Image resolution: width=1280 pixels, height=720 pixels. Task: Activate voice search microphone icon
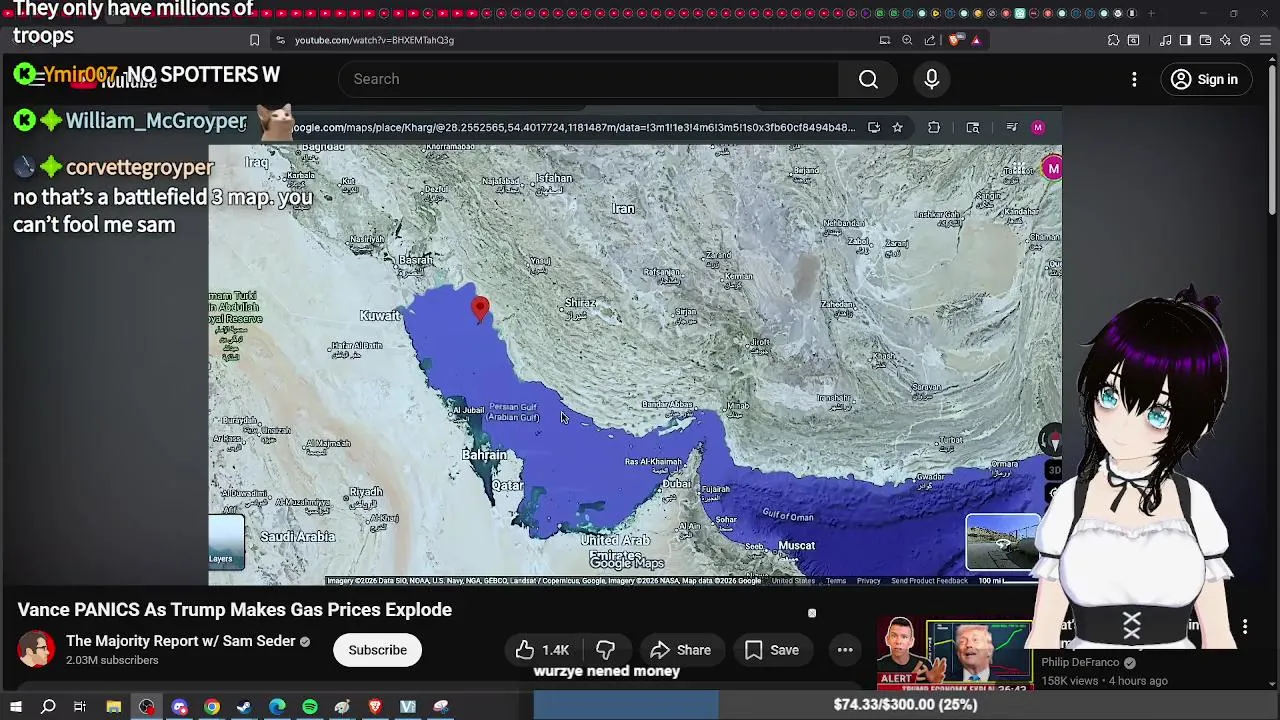click(932, 79)
